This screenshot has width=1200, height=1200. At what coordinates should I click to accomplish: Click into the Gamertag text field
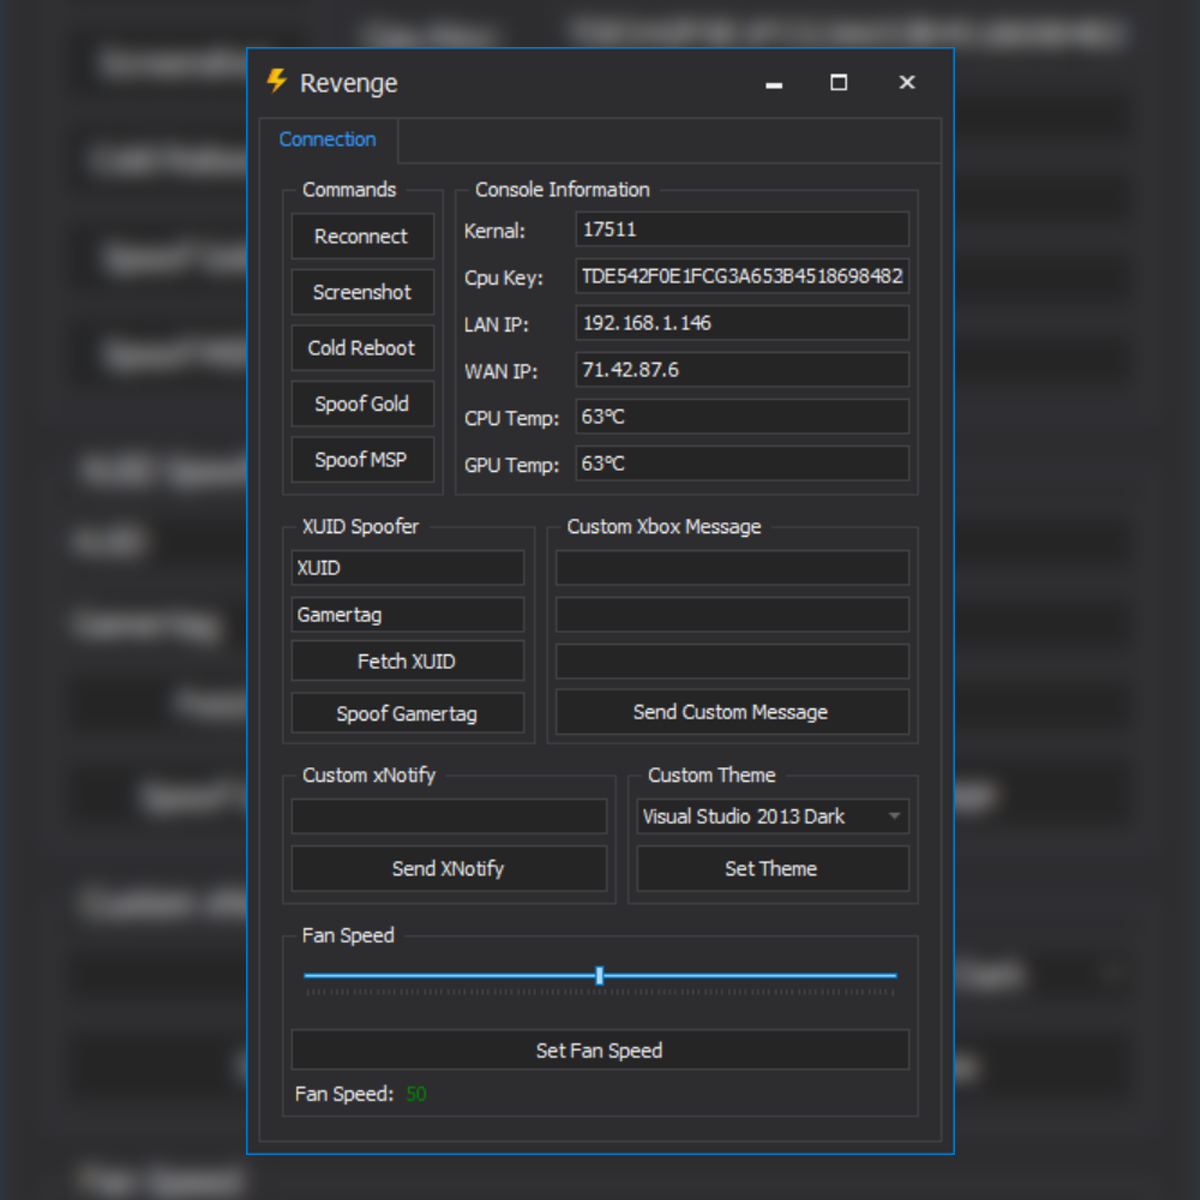407,615
